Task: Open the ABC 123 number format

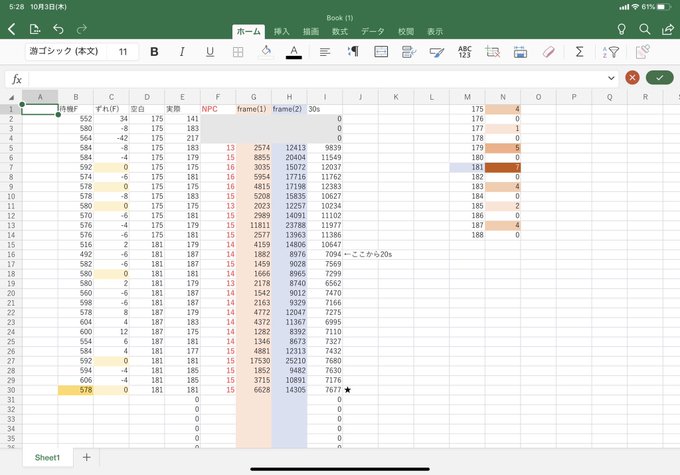Action: [464, 52]
